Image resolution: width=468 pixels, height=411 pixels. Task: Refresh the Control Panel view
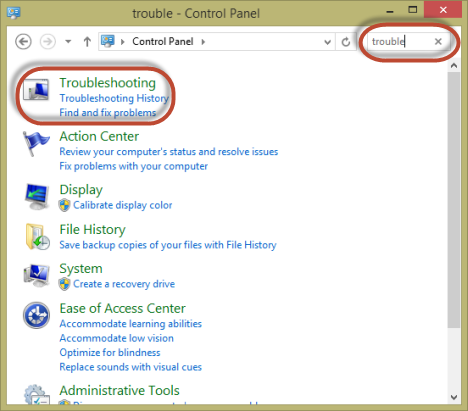[x=346, y=42]
